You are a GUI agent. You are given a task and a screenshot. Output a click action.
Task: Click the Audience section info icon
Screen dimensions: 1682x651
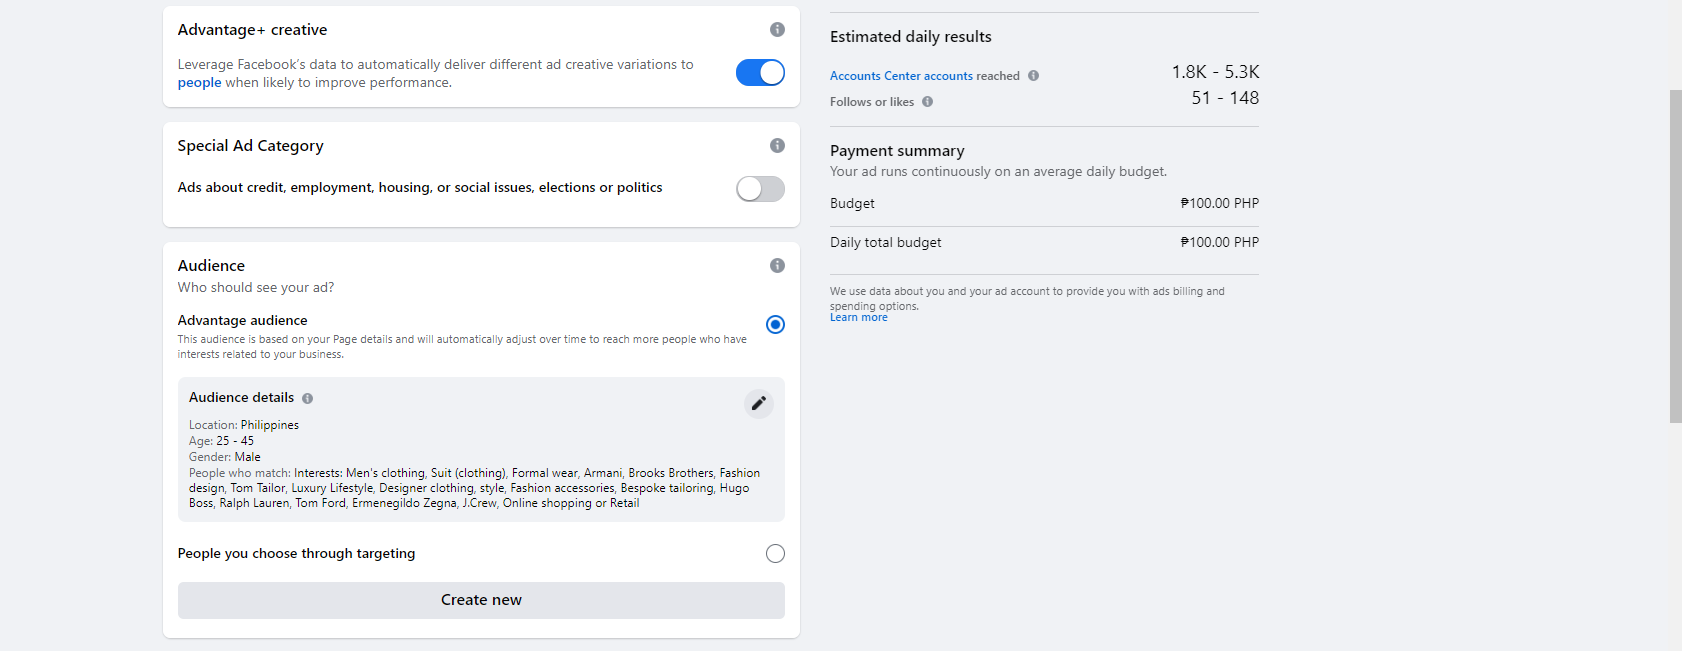tap(777, 266)
